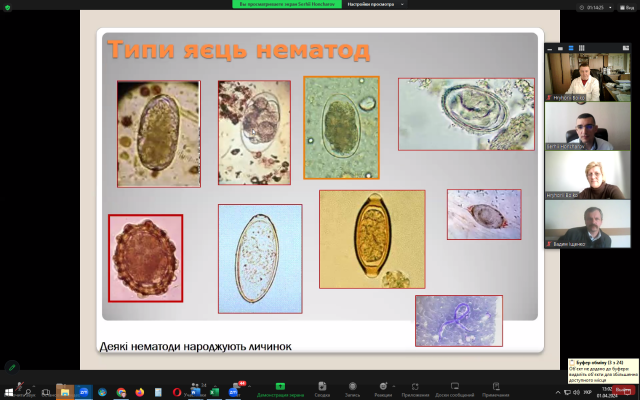The image size is (640, 400).
Task: Open the Windows Start menu
Action: (8, 393)
